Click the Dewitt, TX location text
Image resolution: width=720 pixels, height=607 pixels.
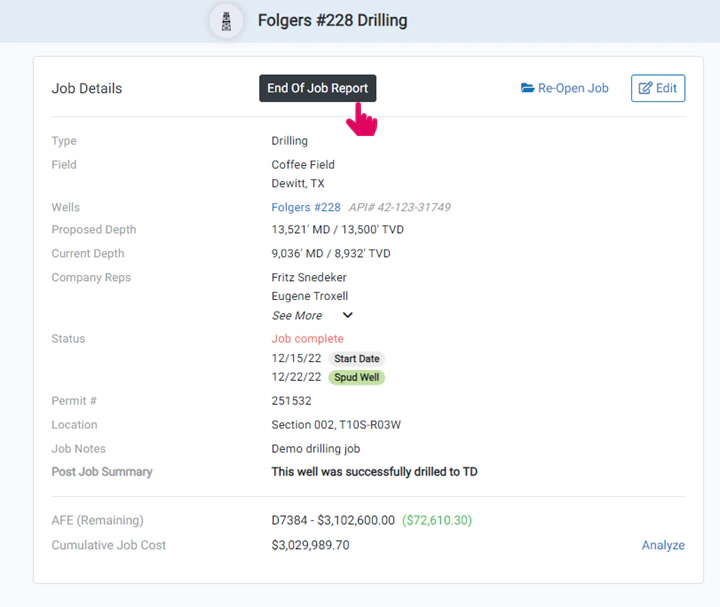click(x=298, y=184)
